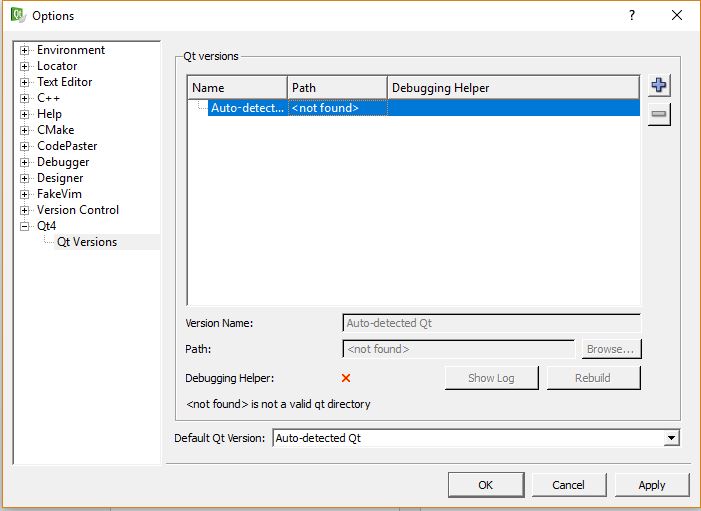
Task: Click the <not found> path cell in table
Action: pos(338,108)
